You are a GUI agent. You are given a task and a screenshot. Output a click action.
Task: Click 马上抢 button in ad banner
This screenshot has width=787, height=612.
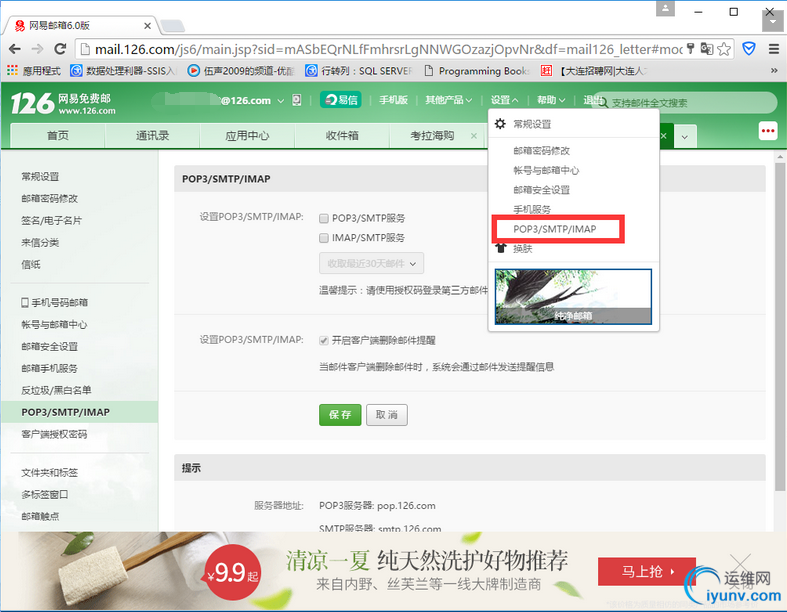pyautogui.click(x=646, y=571)
